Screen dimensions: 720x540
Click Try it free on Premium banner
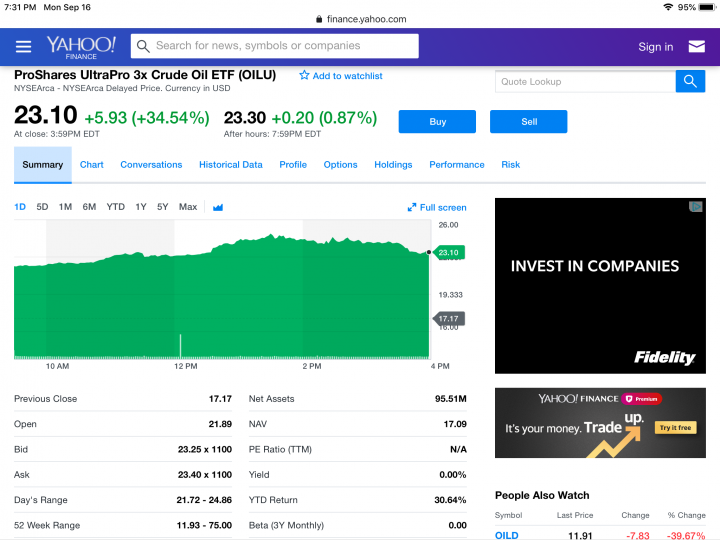675,428
